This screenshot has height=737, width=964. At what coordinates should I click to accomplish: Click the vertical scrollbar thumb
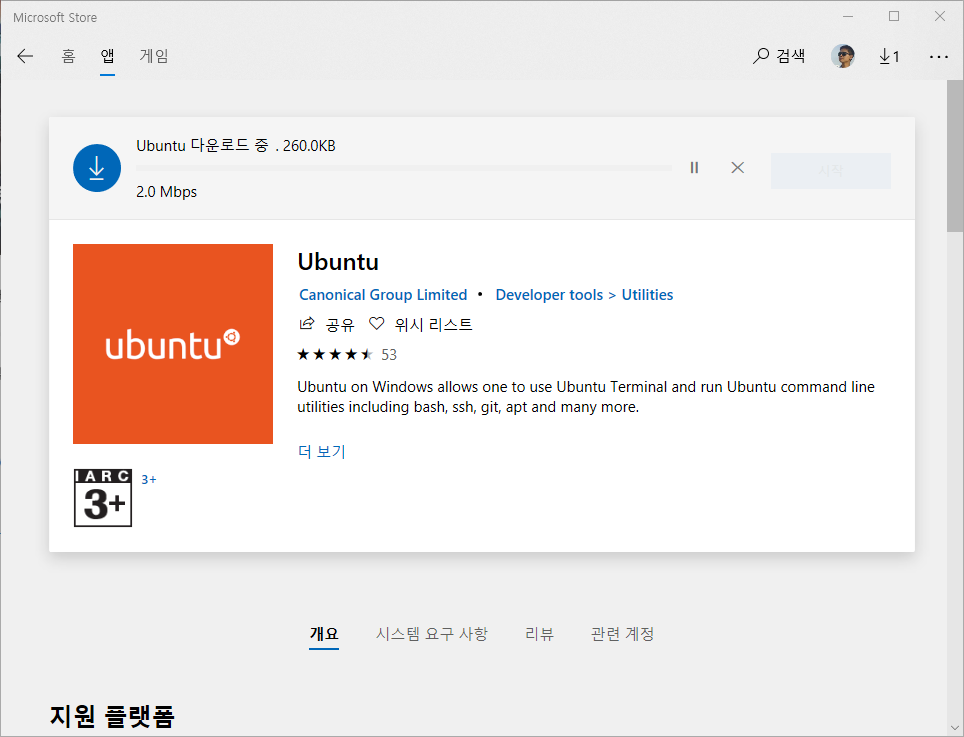point(955,156)
